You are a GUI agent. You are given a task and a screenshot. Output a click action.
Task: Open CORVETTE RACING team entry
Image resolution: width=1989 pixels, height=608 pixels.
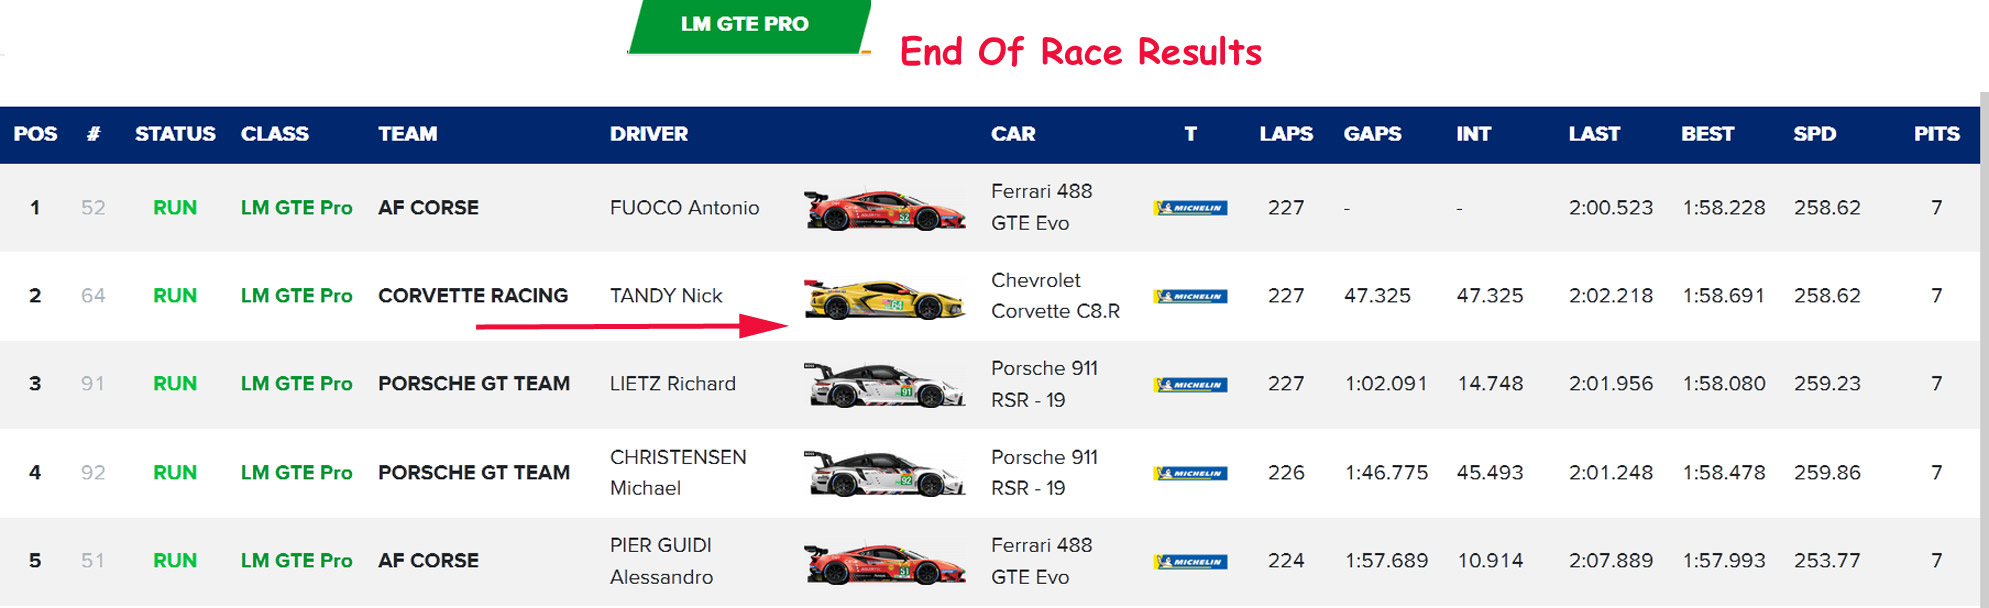[x=473, y=296]
